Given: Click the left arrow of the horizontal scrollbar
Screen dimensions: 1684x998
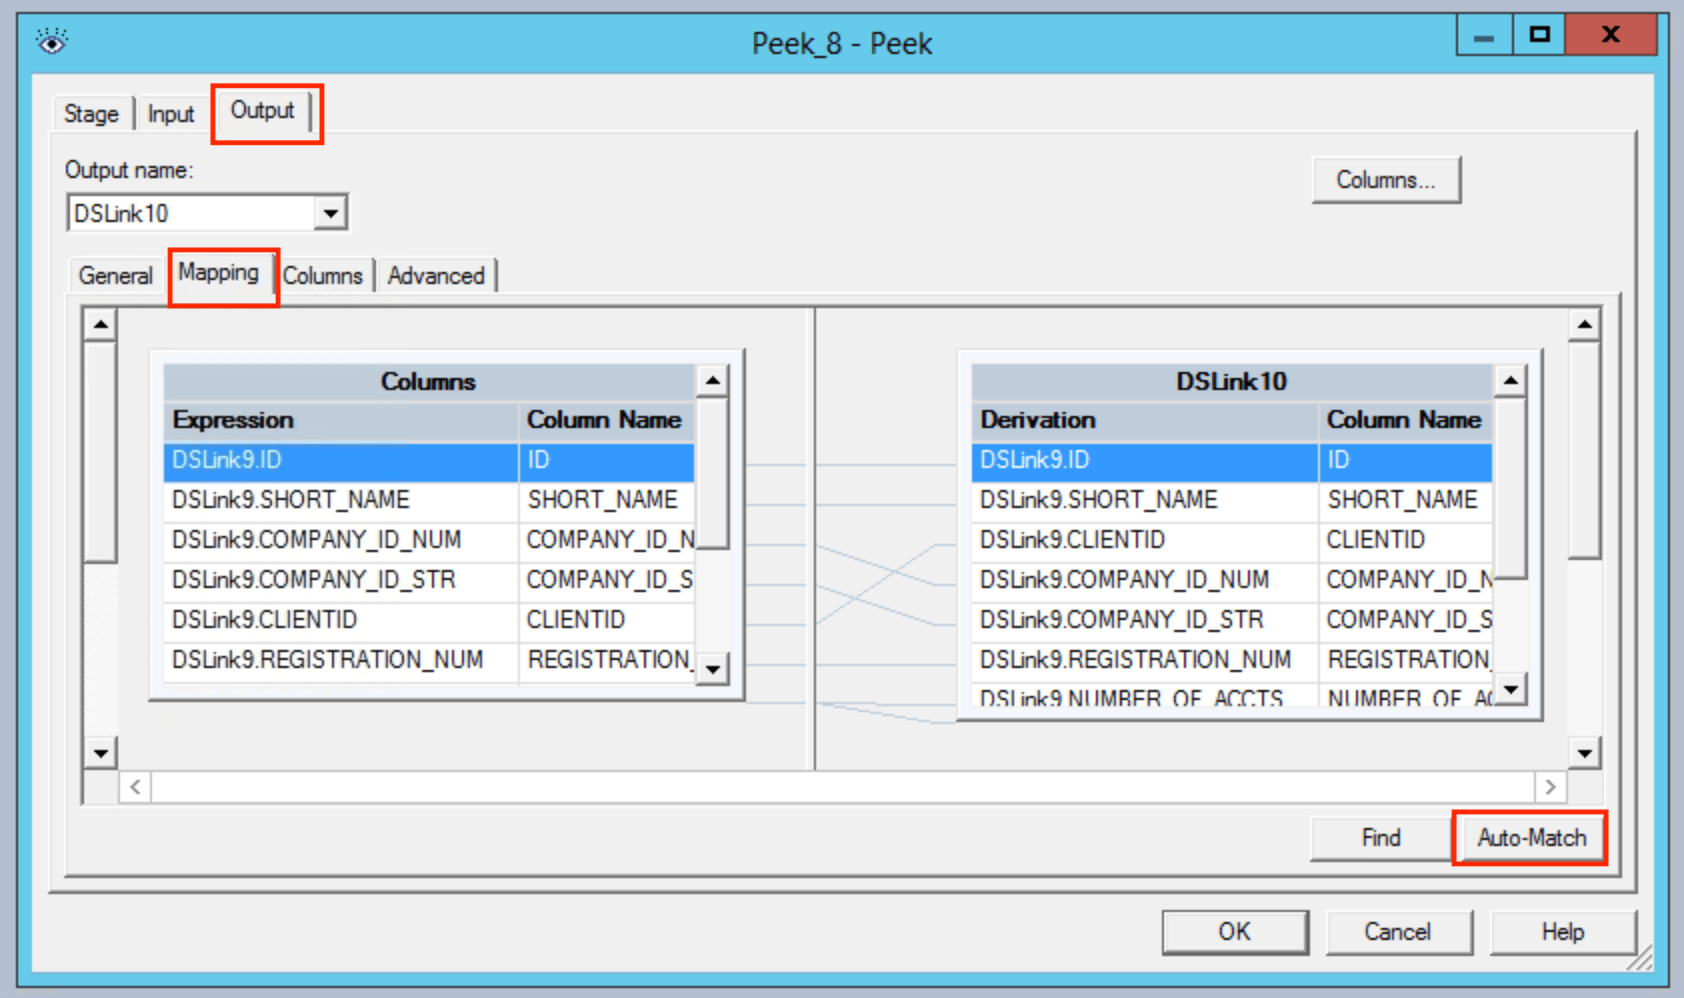Looking at the screenshot, I should 134,787.
